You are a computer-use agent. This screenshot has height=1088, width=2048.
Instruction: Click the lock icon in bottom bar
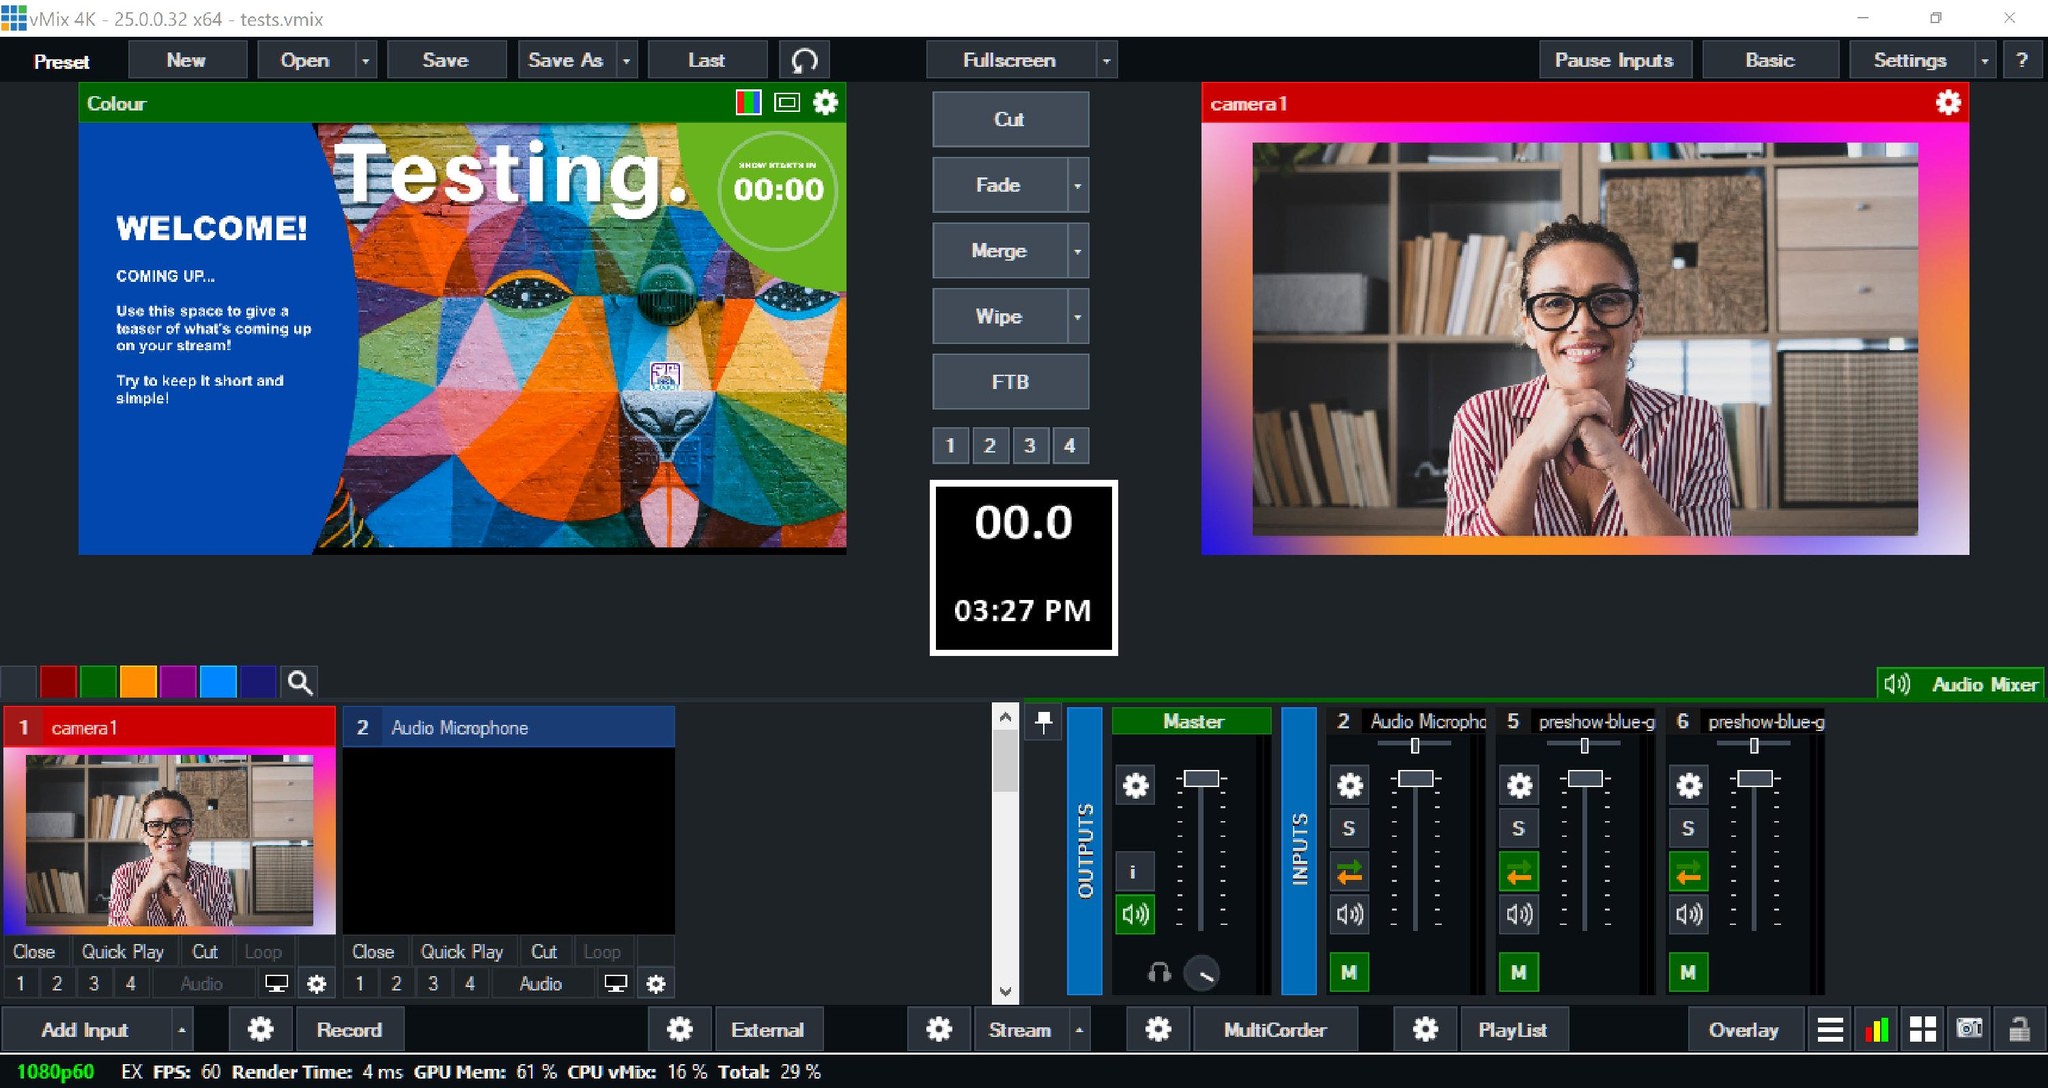click(2019, 1029)
